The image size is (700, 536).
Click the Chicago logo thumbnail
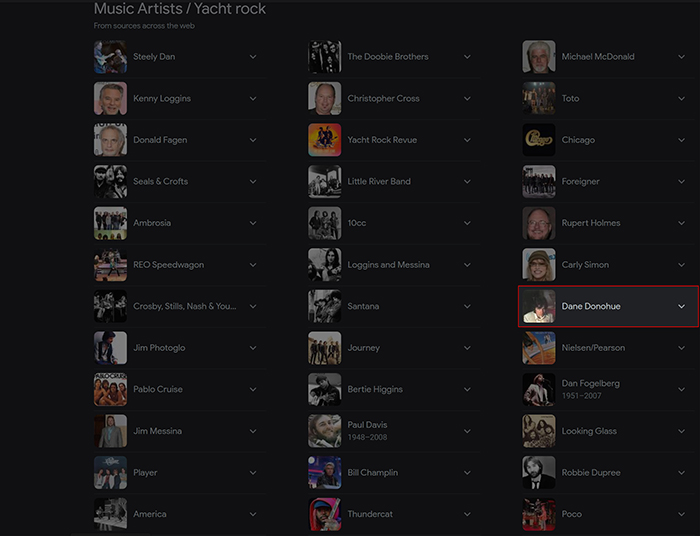click(x=539, y=140)
